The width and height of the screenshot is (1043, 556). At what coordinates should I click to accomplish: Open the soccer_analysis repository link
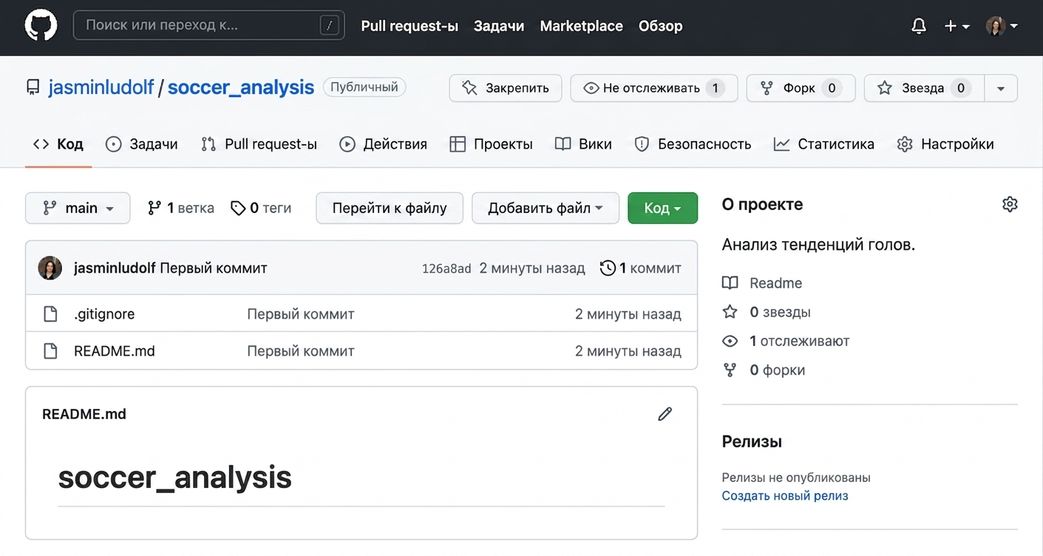point(240,87)
